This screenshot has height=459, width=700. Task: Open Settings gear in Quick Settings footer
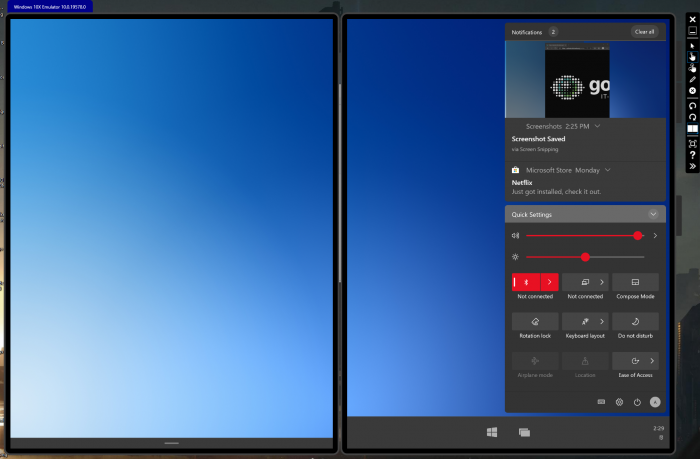[x=619, y=402]
